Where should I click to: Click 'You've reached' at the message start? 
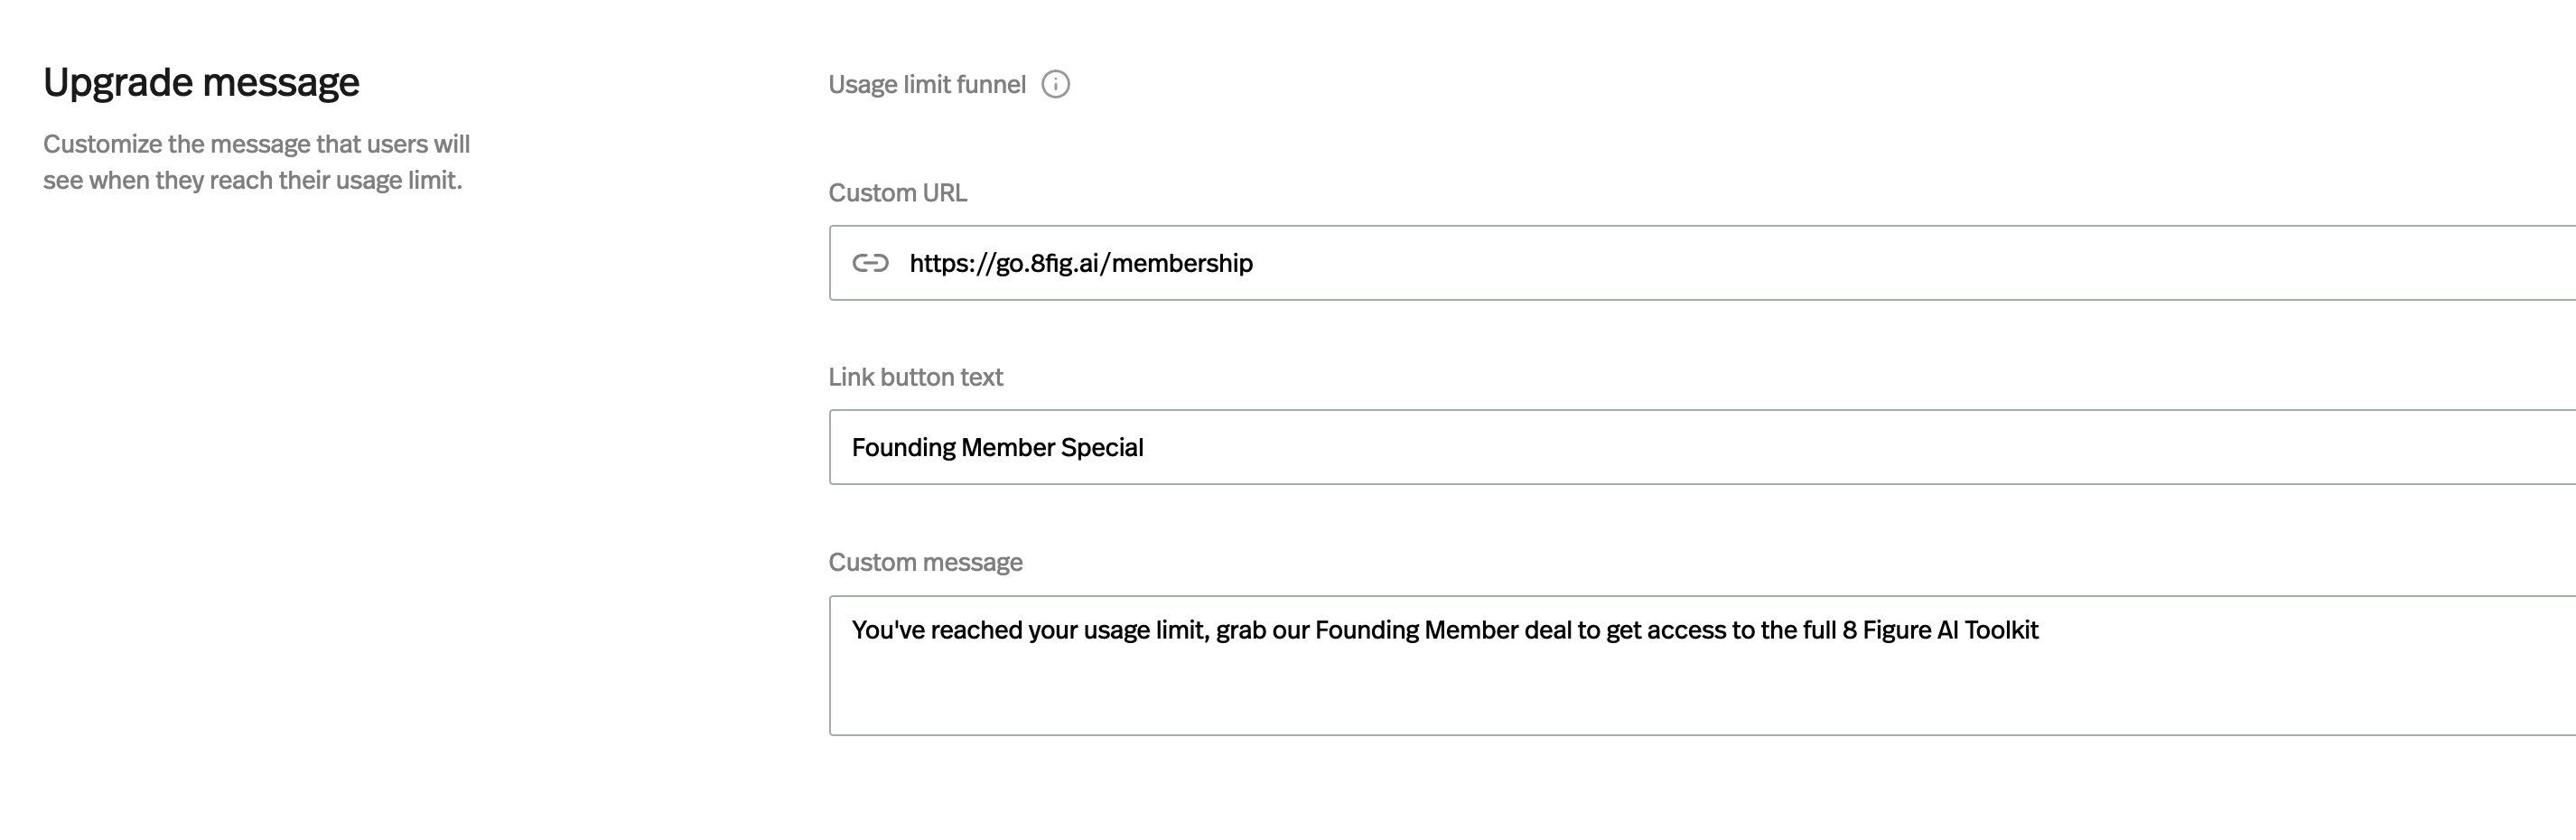(x=926, y=630)
